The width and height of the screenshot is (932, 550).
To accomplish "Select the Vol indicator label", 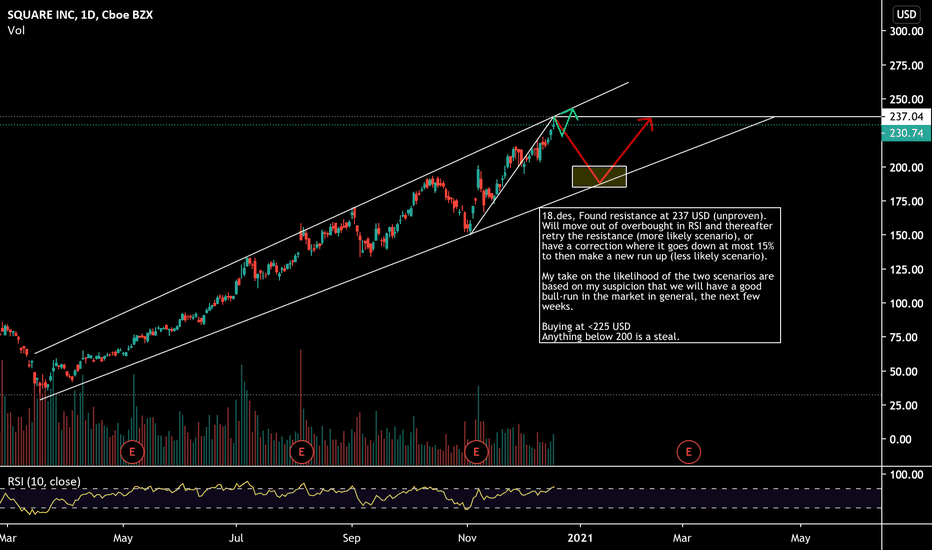I will (x=16, y=30).
